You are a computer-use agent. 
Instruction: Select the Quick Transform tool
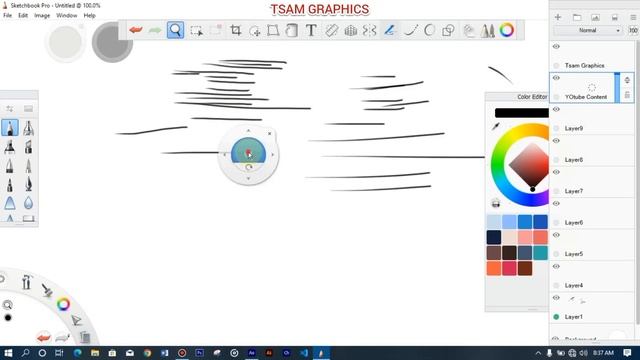(x=255, y=31)
